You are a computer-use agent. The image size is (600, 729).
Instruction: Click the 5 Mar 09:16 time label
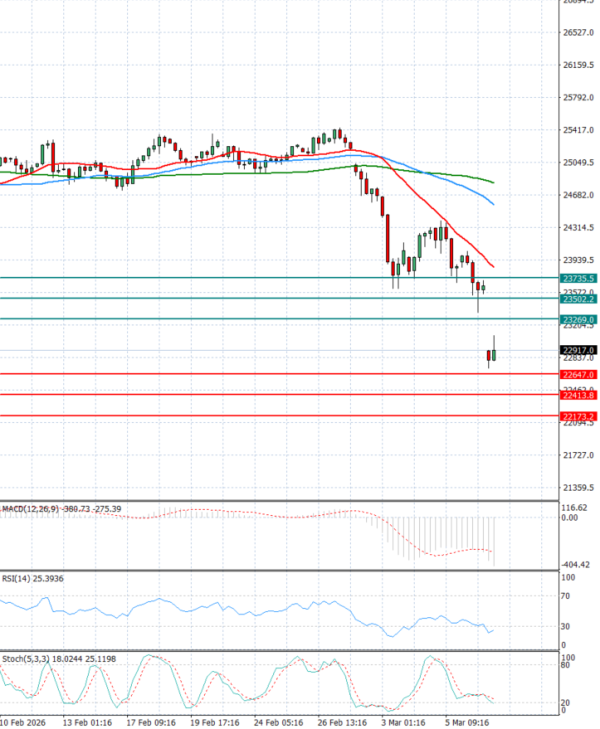tap(467, 721)
